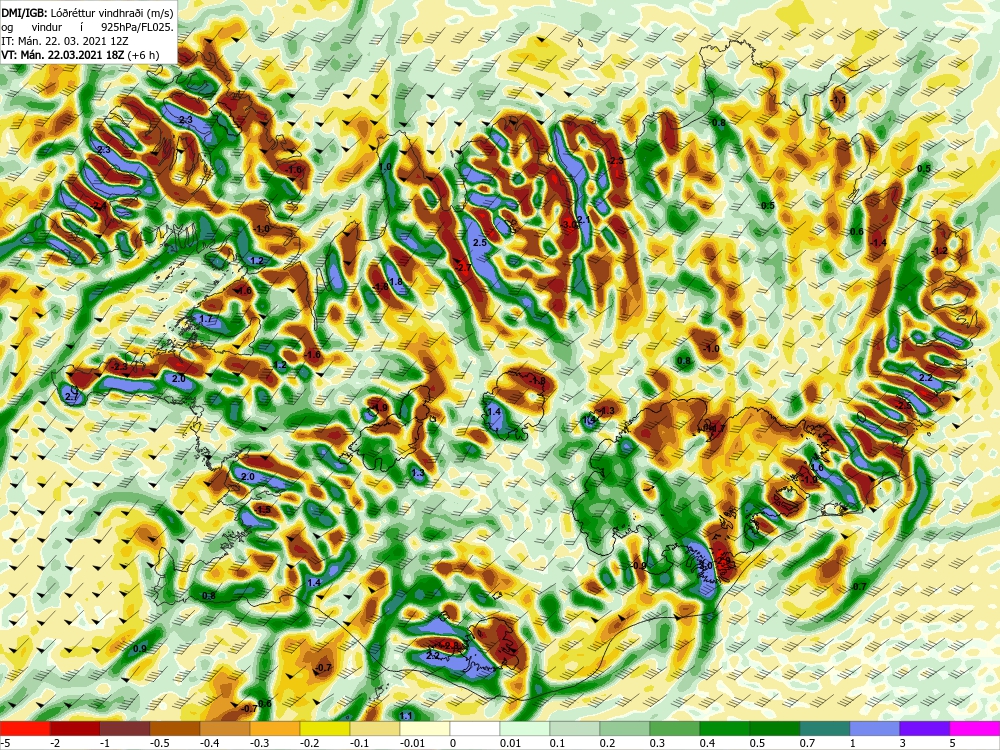Pick the pale mint swatch for 0.01 to 0.1

pyautogui.click(x=525, y=729)
